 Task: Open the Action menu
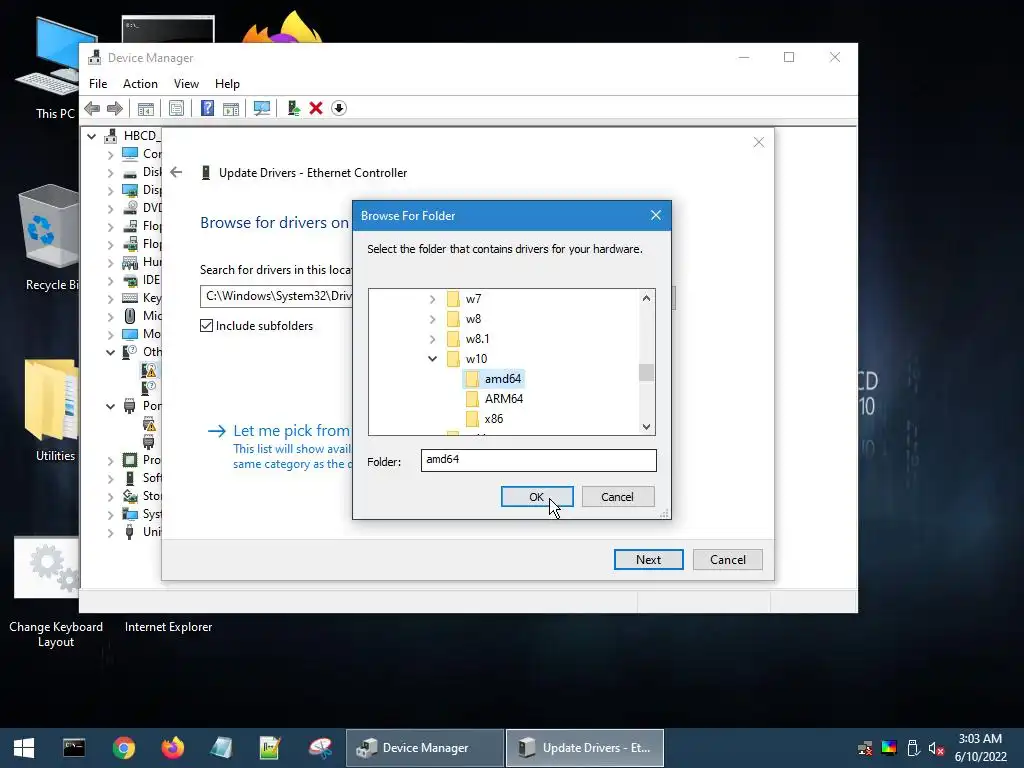pos(140,84)
